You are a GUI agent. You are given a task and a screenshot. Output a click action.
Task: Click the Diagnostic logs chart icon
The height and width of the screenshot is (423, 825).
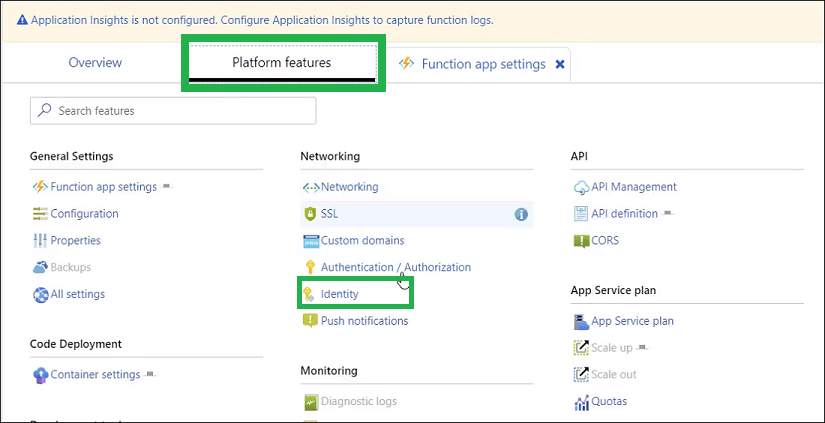click(x=311, y=402)
